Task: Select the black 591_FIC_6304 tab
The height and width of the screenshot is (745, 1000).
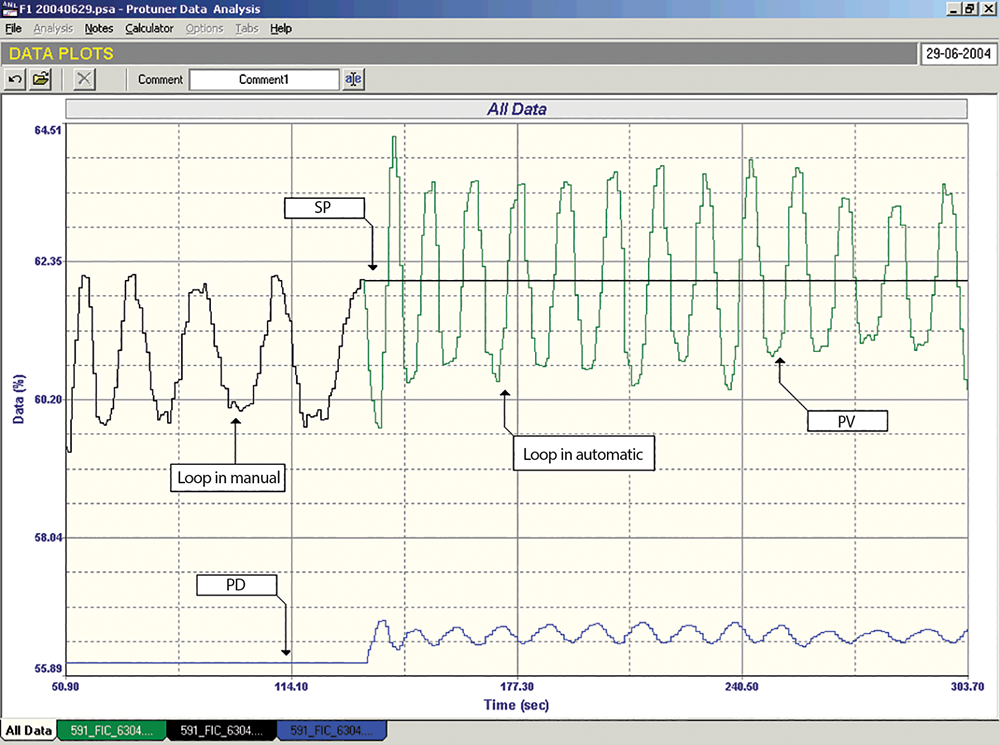Action: (x=221, y=730)
